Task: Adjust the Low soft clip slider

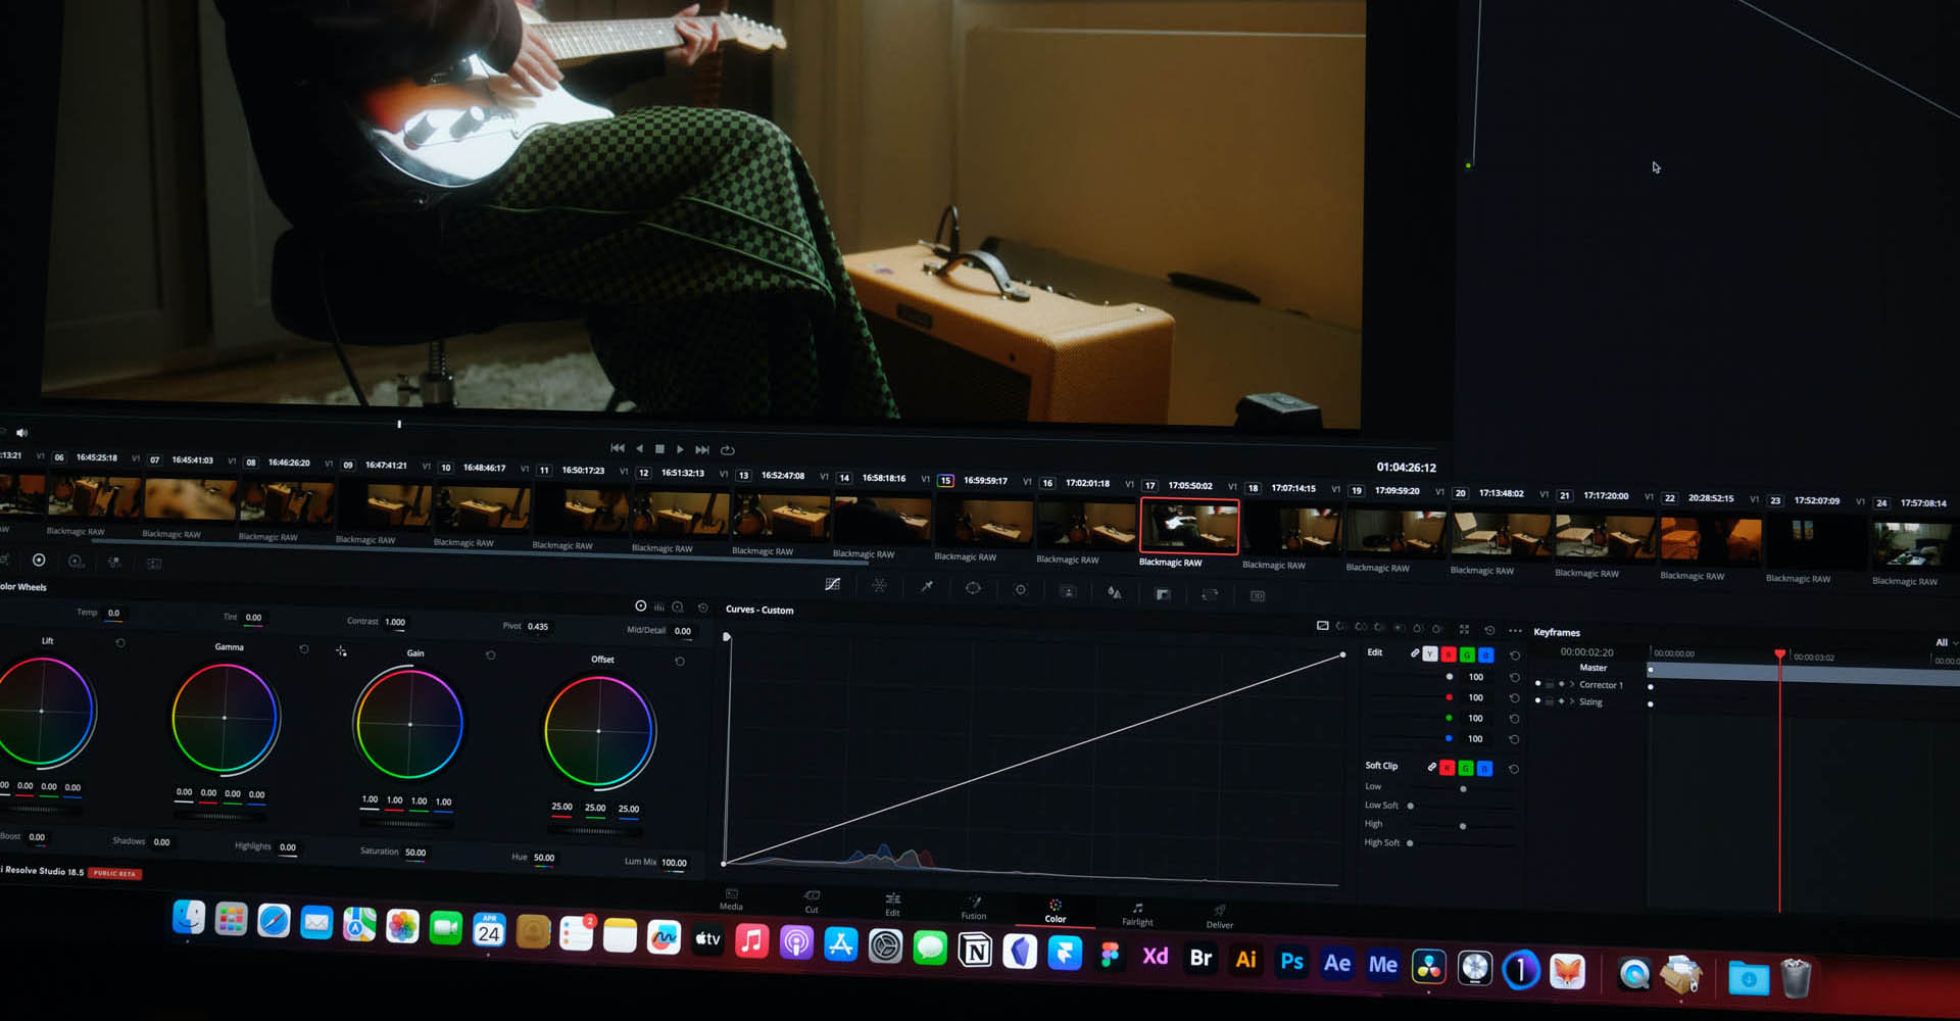Action: (1463, 789)
